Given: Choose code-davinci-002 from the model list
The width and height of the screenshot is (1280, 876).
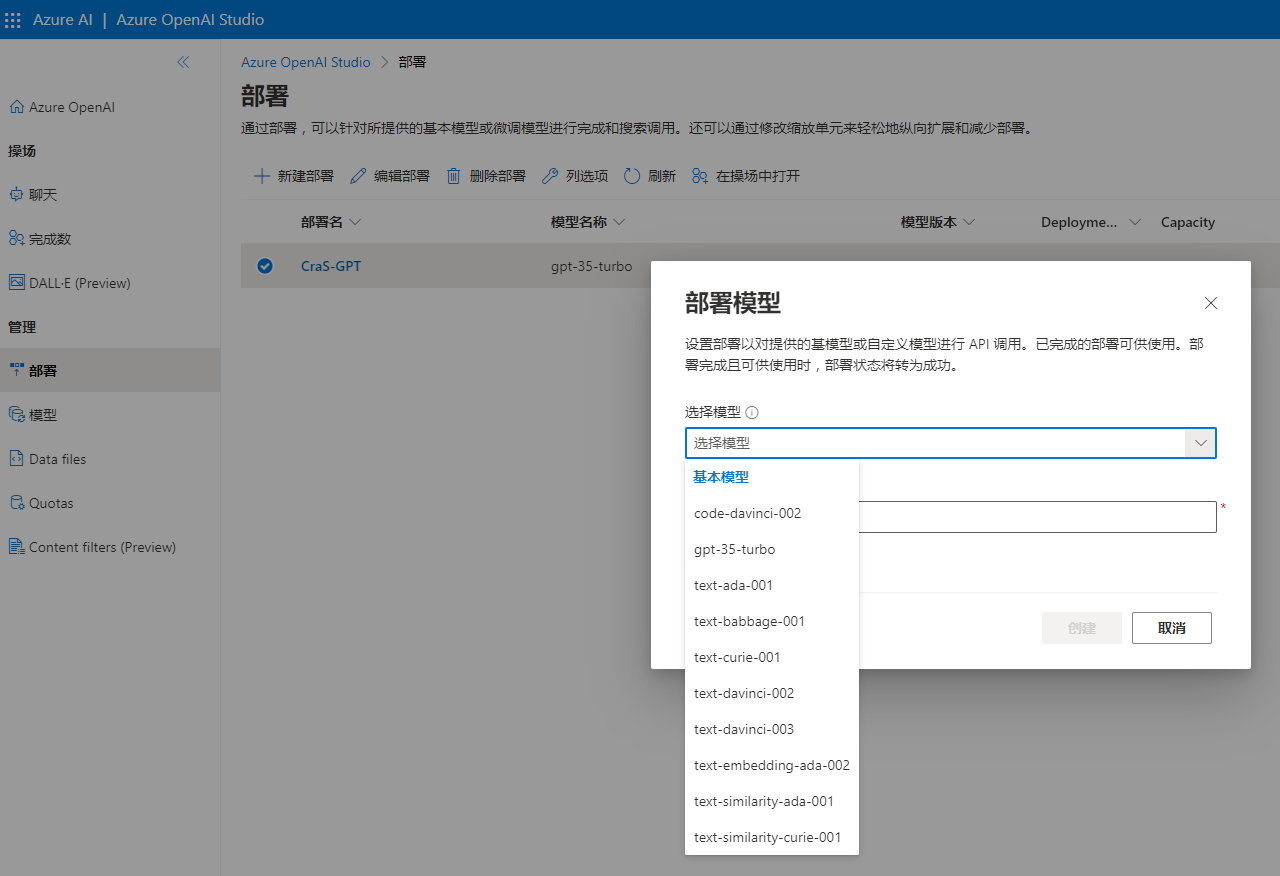Looking at the screenshot, I should click(x=772, y=513).
